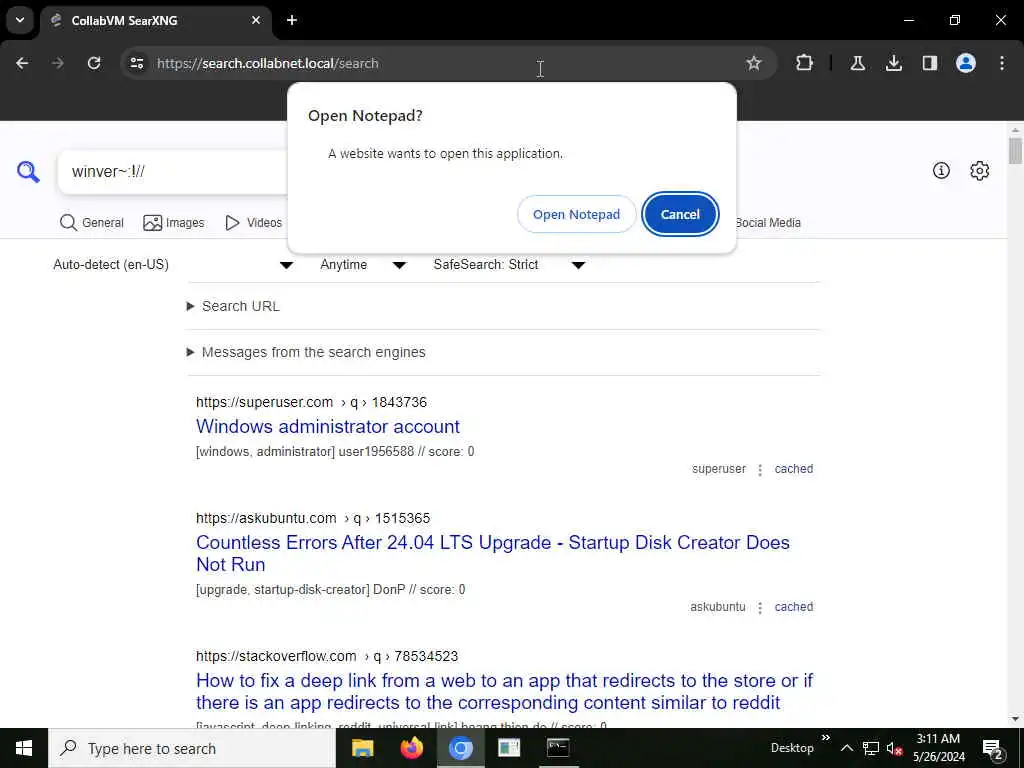
Task: Reload the page with refresh icon
Action: click(x=94, y=63)
